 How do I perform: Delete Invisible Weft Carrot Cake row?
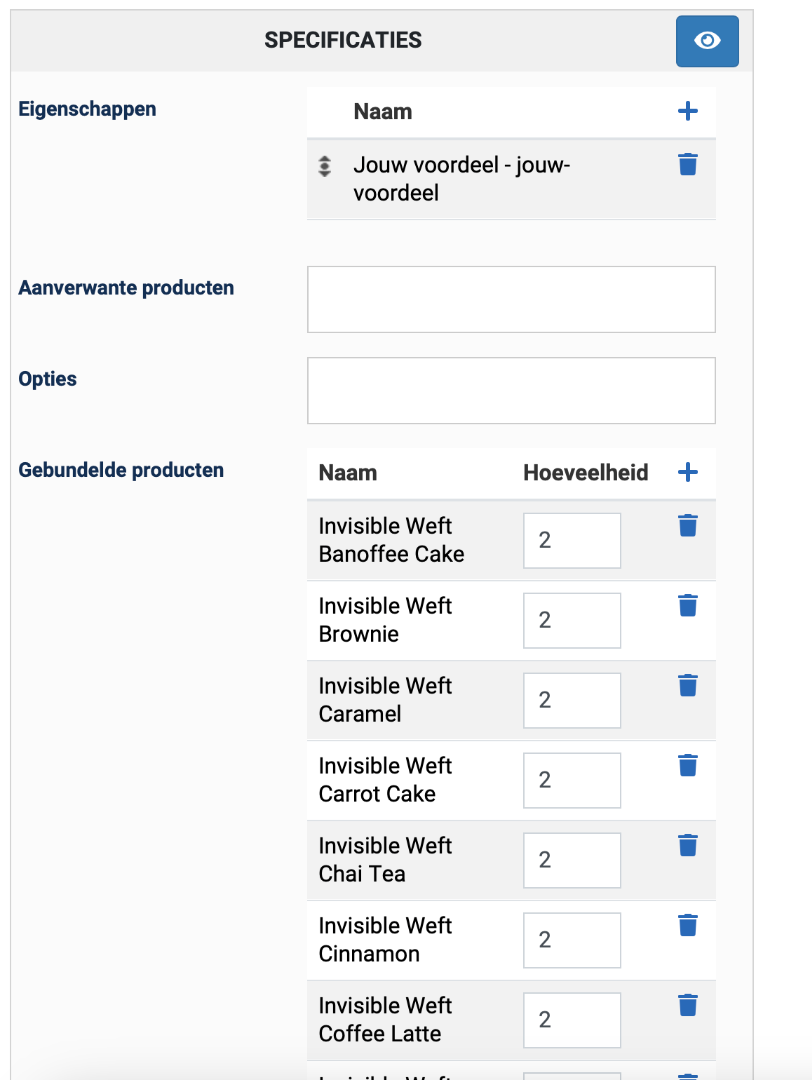pyautogui.click(x=687, y=766)
